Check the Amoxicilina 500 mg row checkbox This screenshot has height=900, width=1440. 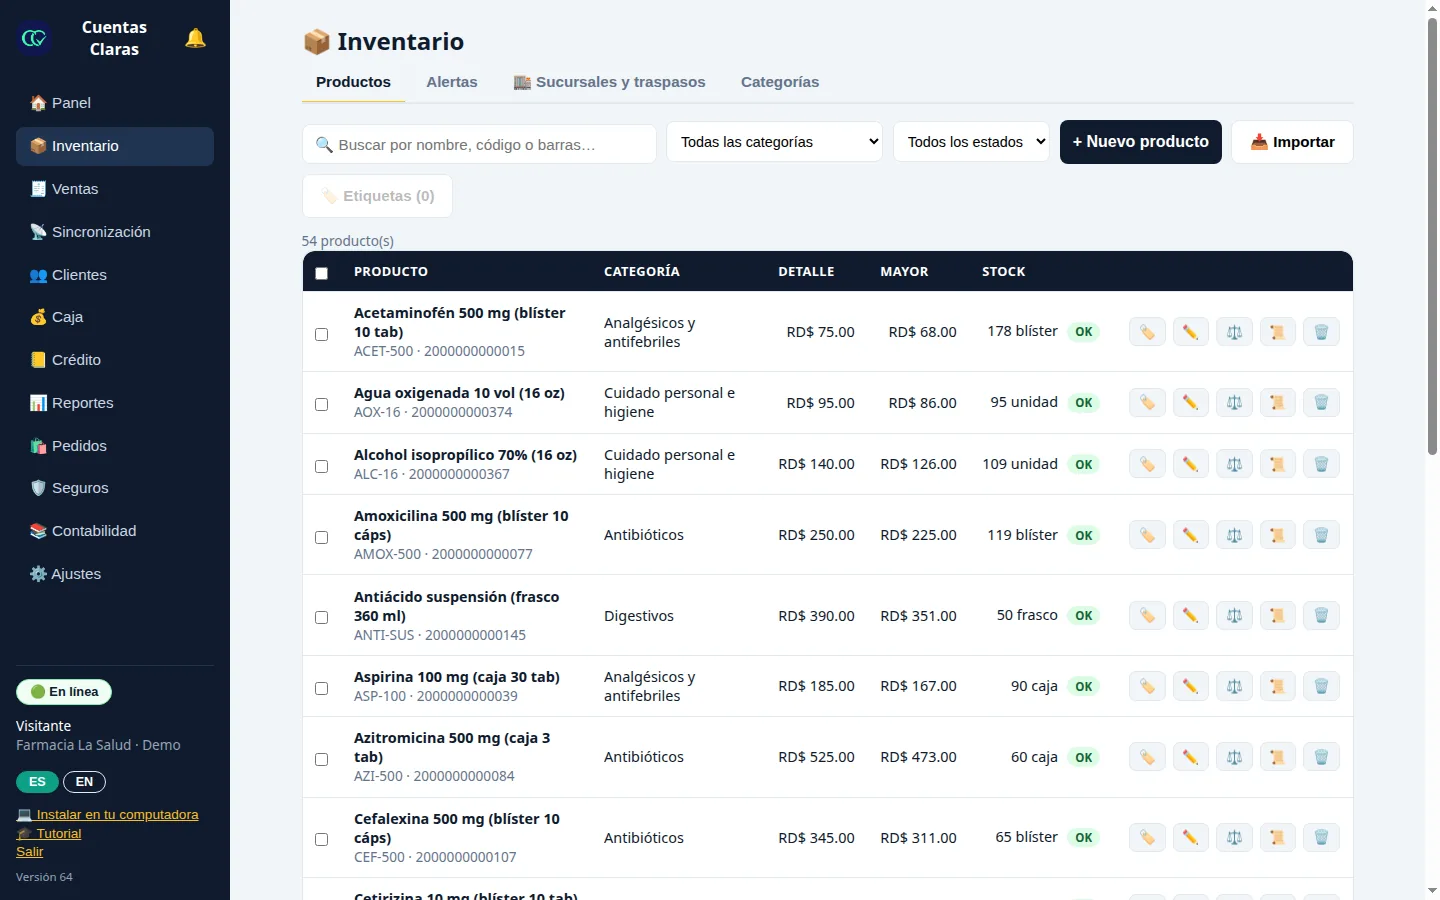coord(321,537)
